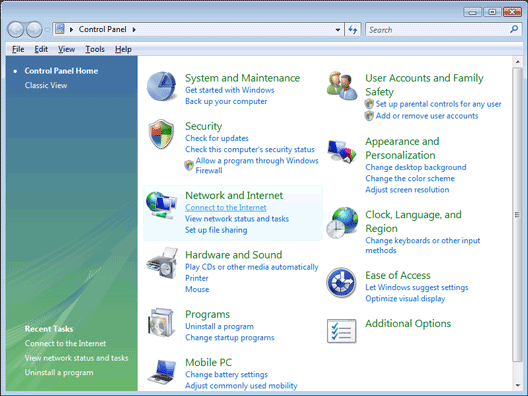Screen dimensions: 528x396
Task: Click Play CDs or other media automatically
Action: tap(252, 267)
